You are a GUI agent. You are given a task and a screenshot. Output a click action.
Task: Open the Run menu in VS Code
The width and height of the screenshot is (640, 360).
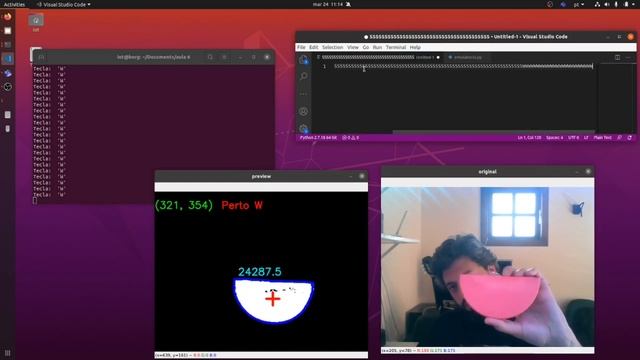tap(378, 47)
